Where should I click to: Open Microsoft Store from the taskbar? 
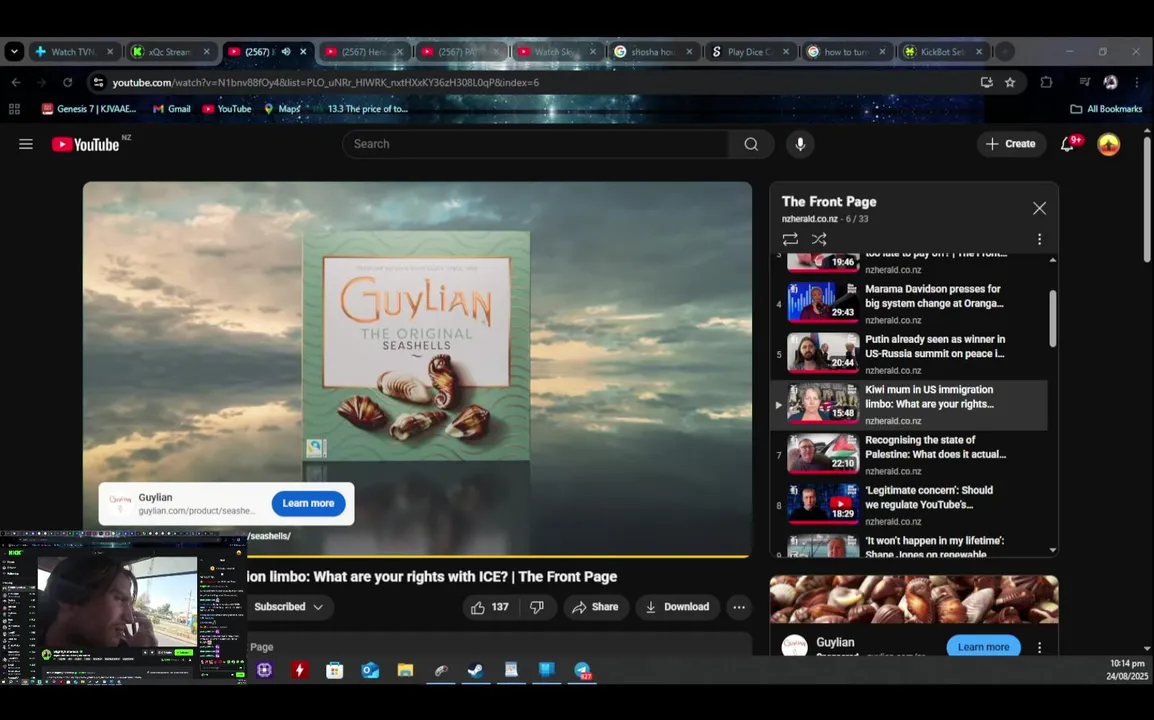334,670
